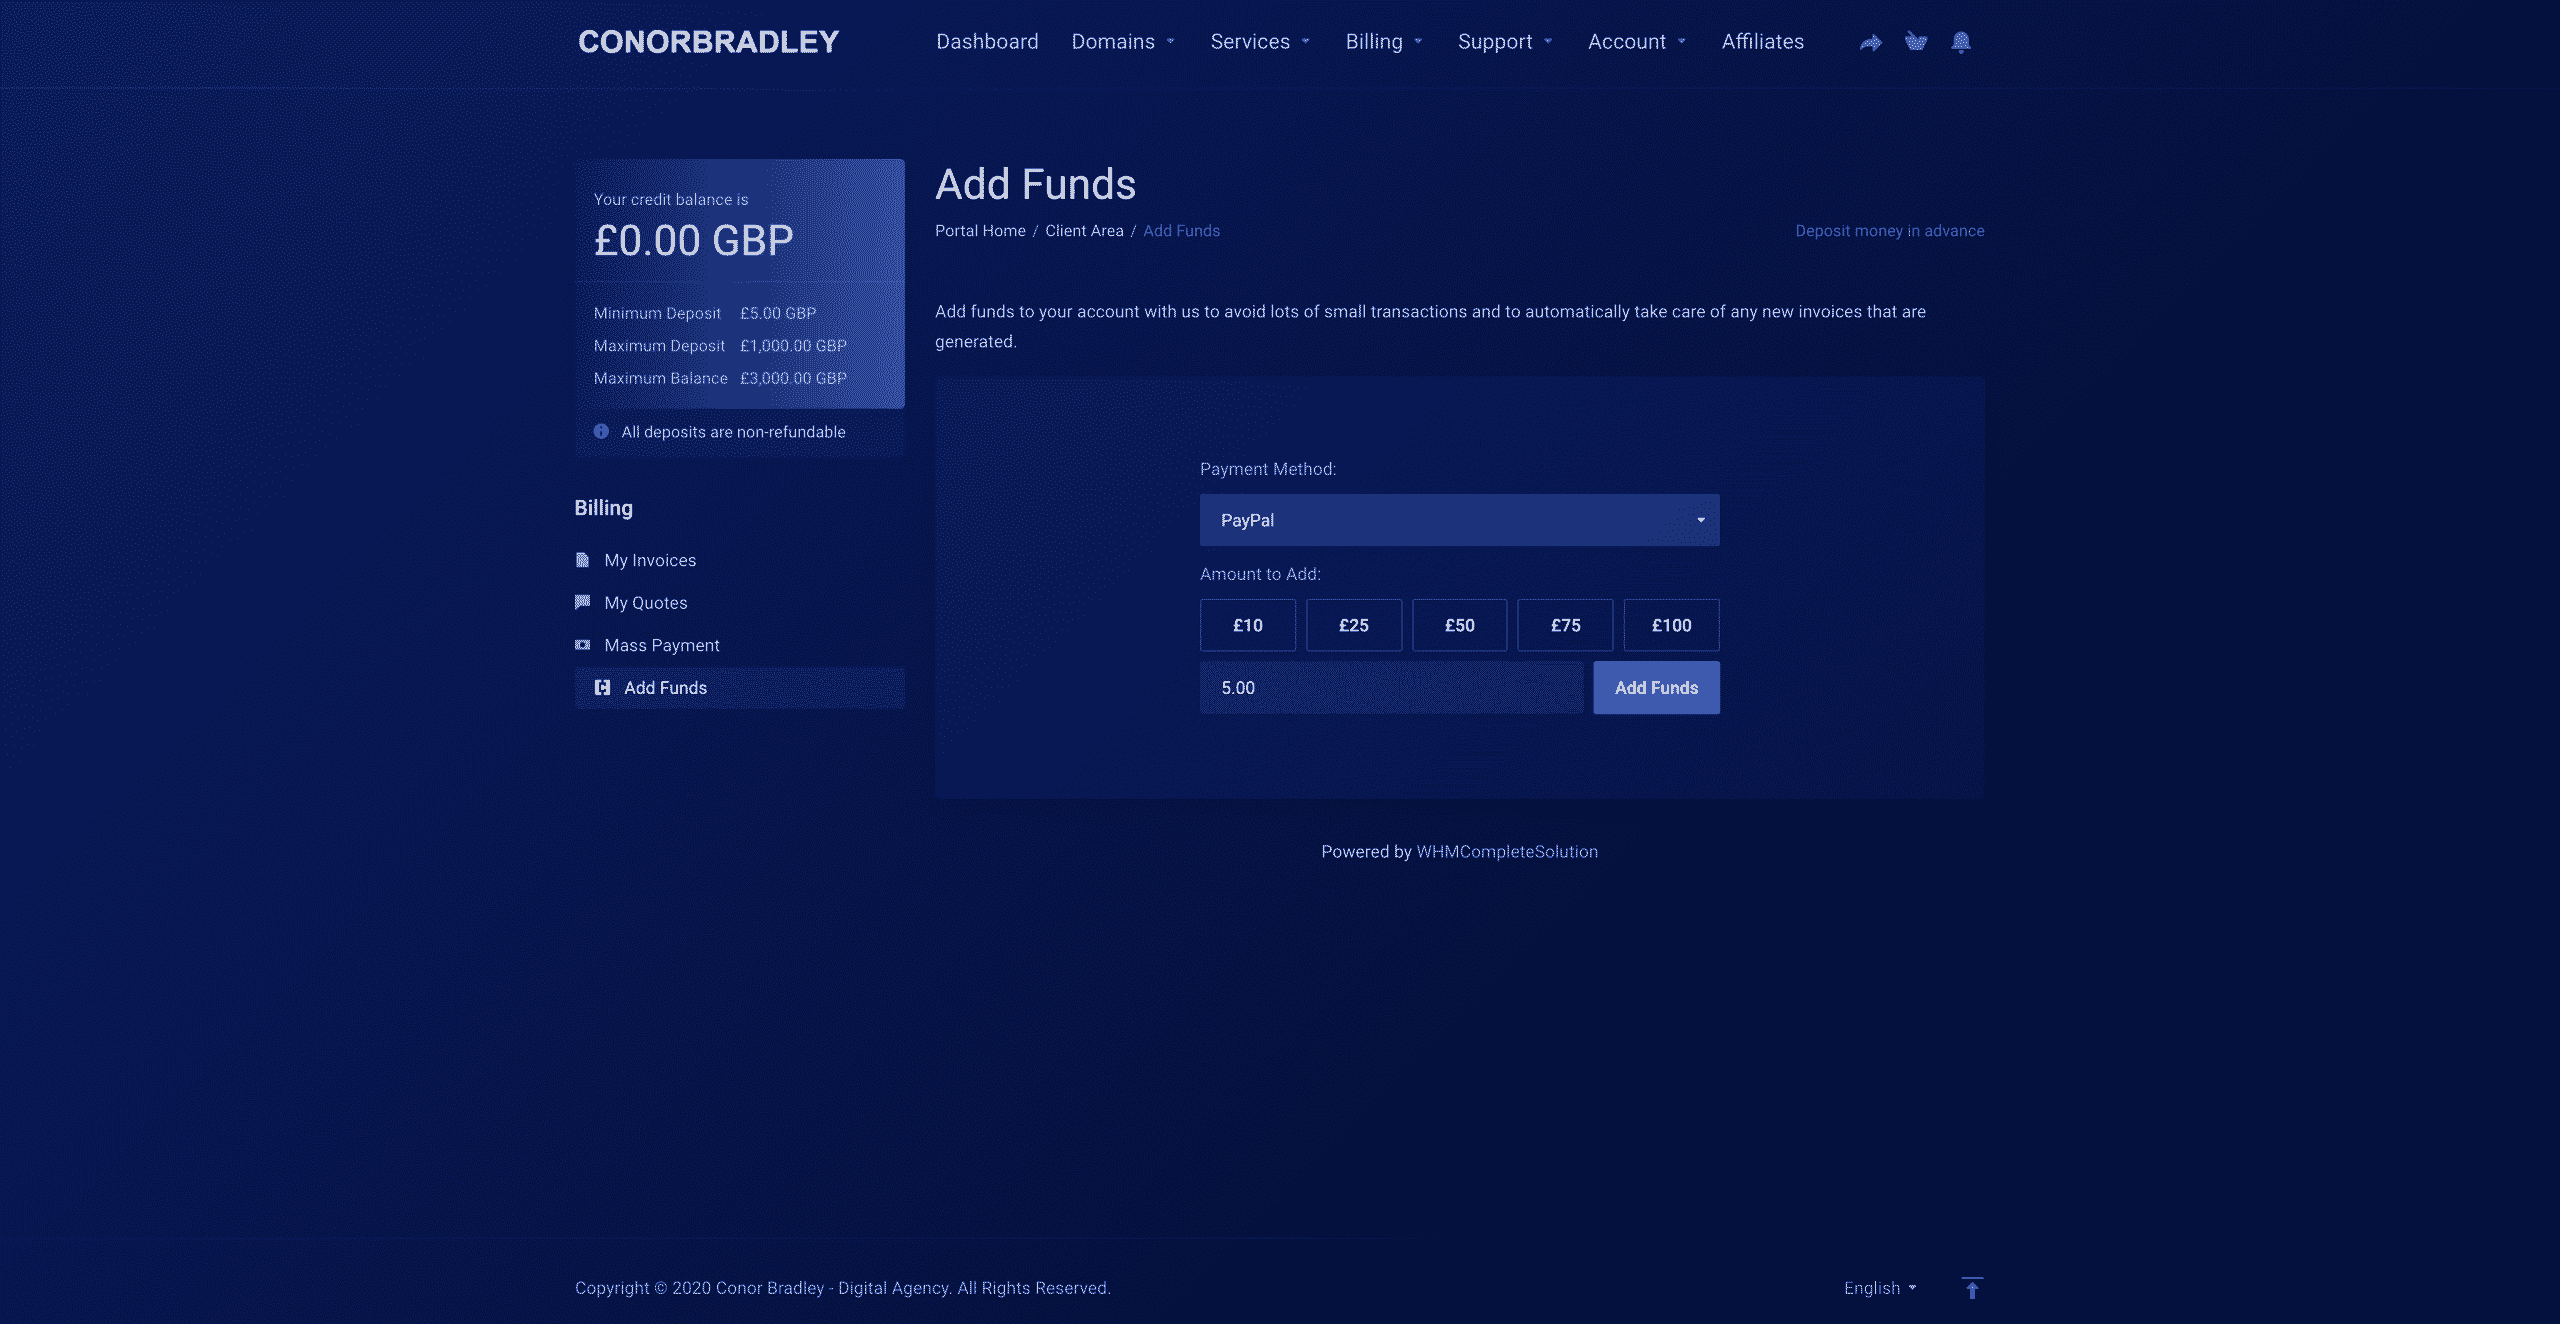Choose the £25 amount button
The image size is (2560, 1324).
(1354, 625)
